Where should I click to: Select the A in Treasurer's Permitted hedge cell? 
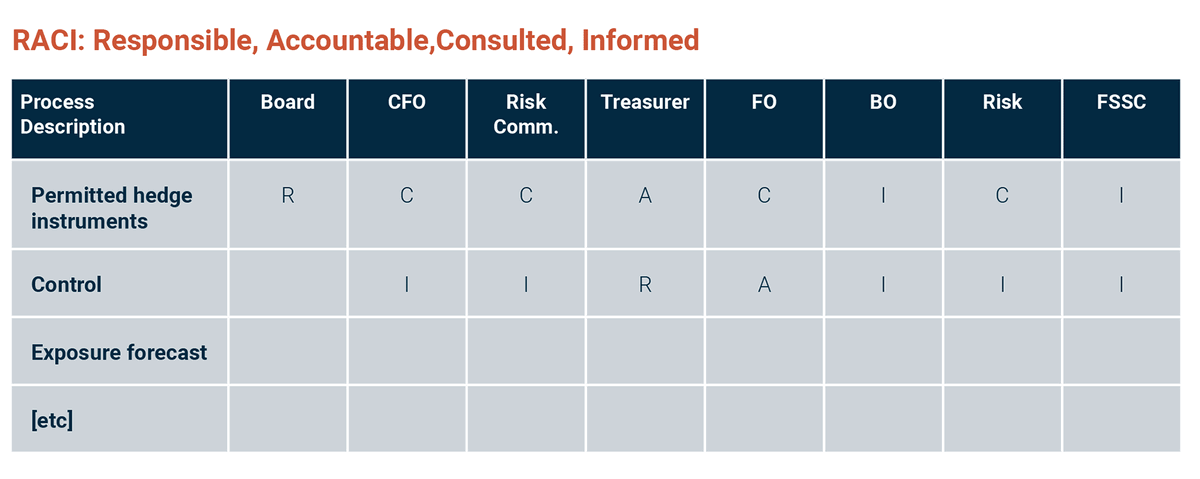pyautogui.click(x=645, y=196)
